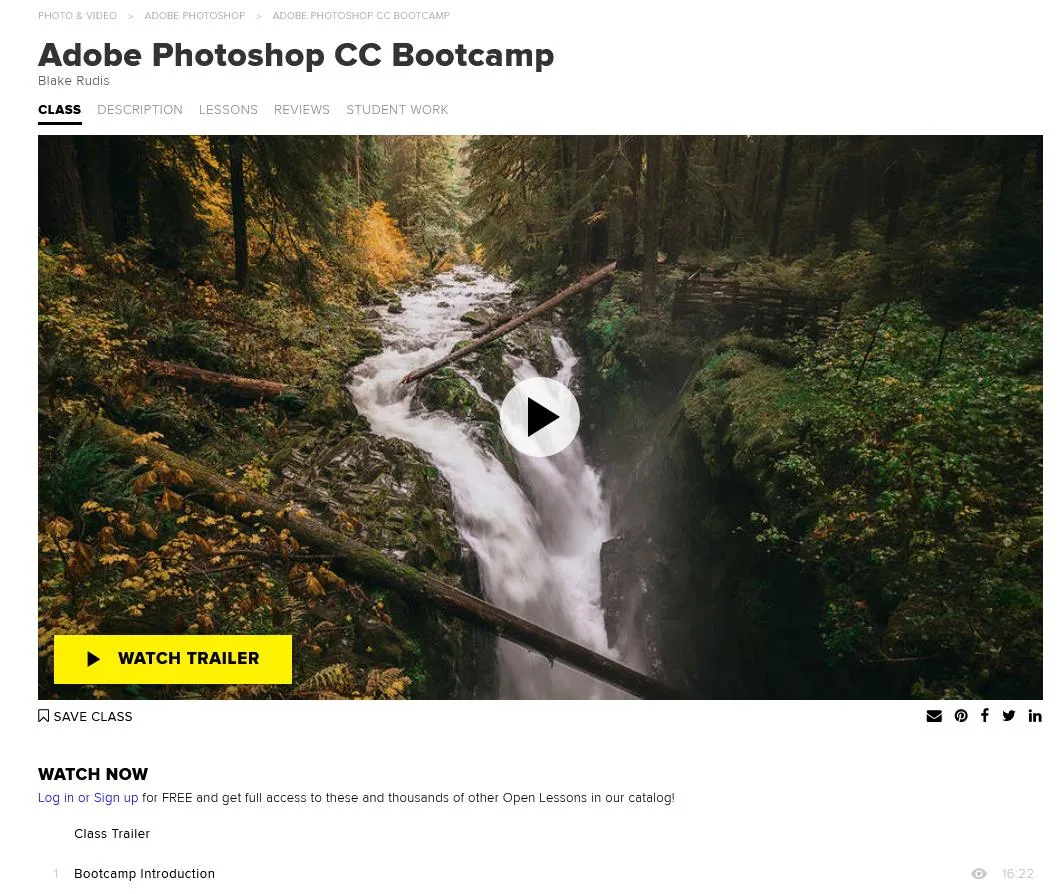
Task: Share the class on Pinterest
Action: coord(961,715)
